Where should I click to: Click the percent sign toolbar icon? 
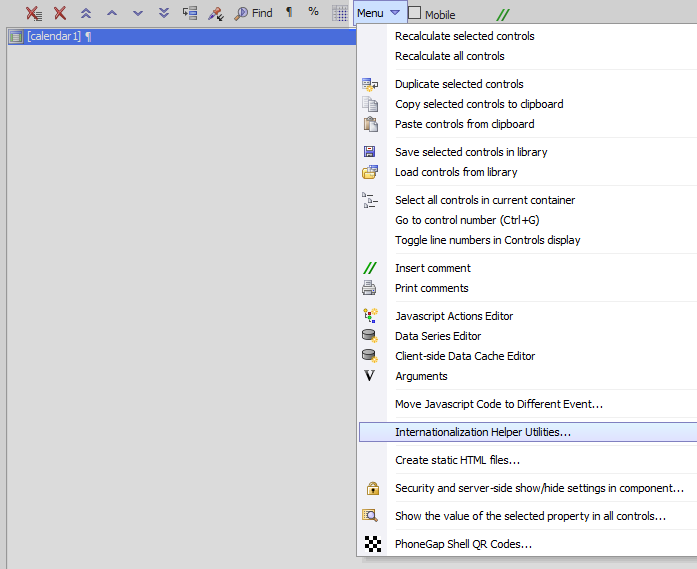(313, 12)
